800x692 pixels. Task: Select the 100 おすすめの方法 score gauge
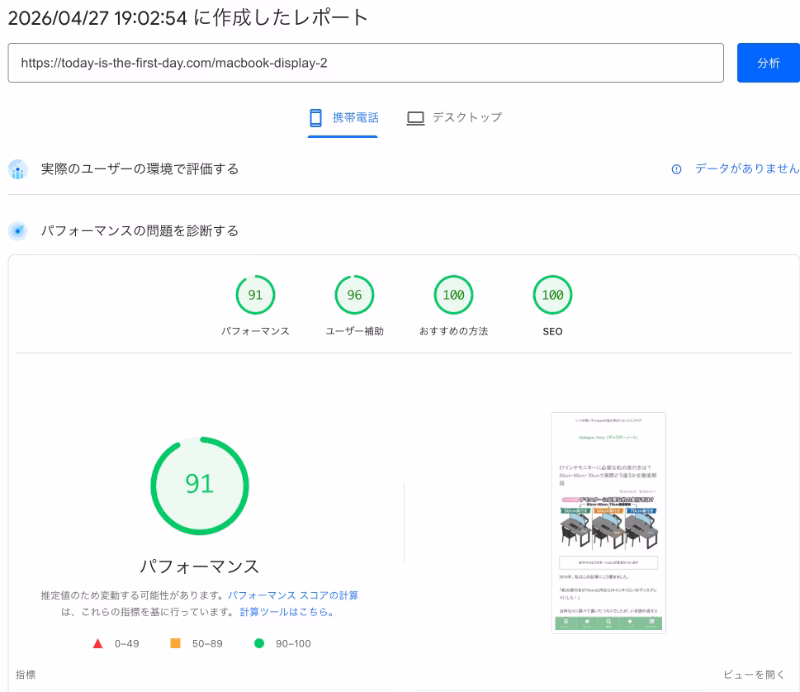453,295
